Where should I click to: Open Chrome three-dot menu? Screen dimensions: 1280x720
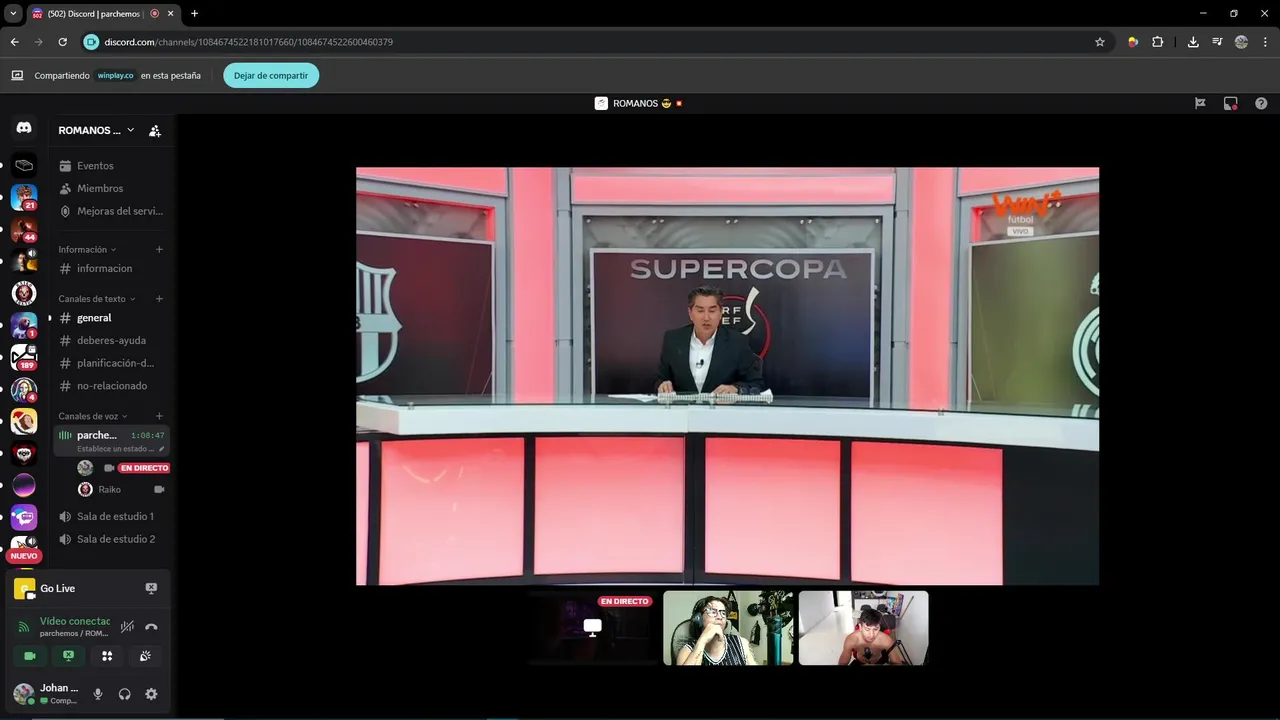coord(1265,42)
